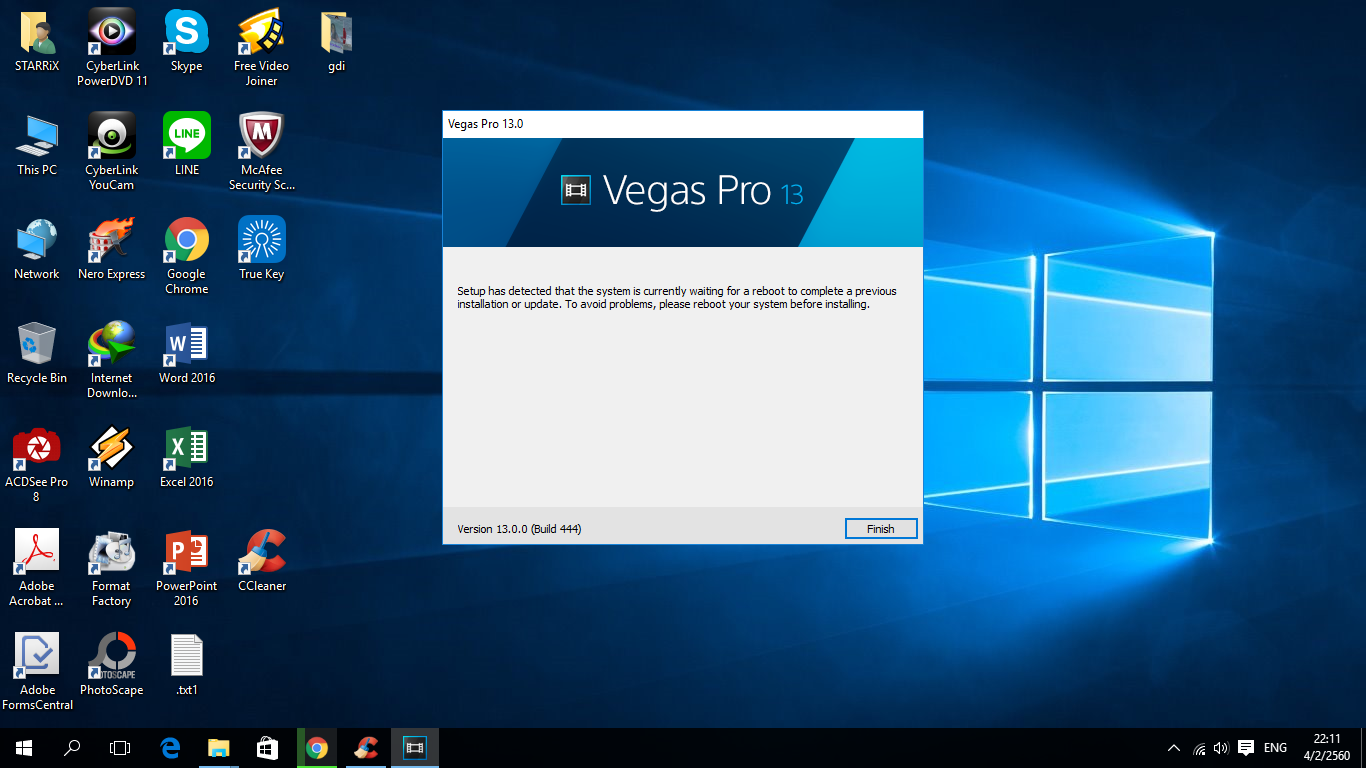Switch to CCleaner in the taskbar

366,747
